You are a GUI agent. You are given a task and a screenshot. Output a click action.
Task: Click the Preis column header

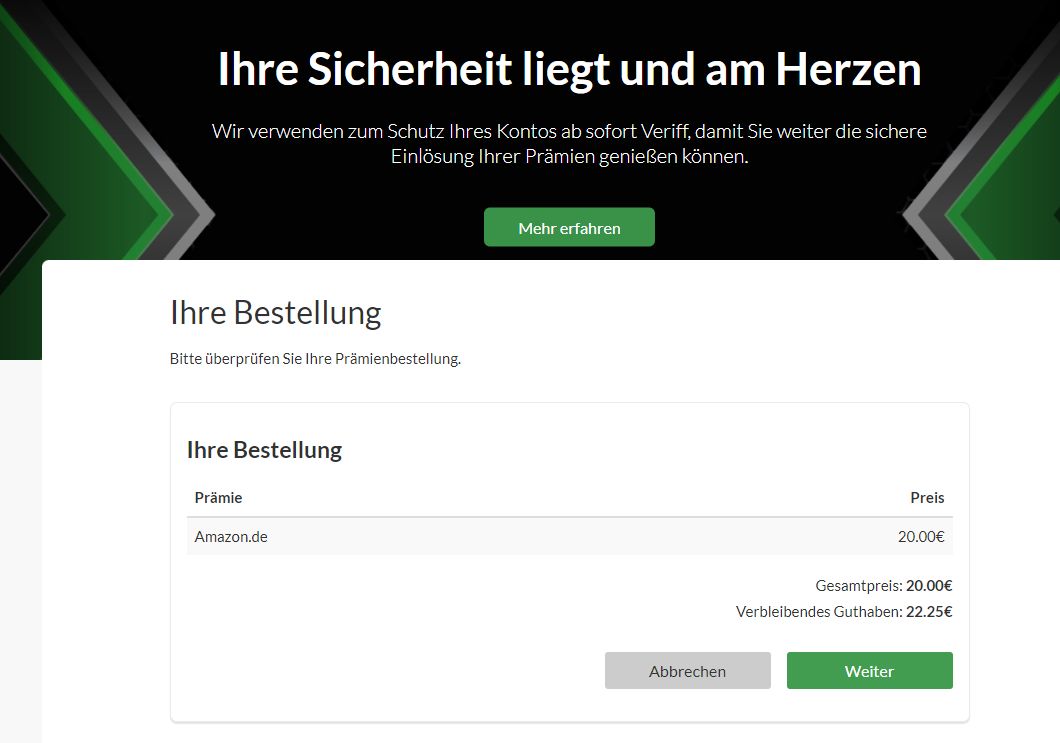pyautogui.click(x=926, y=498)
